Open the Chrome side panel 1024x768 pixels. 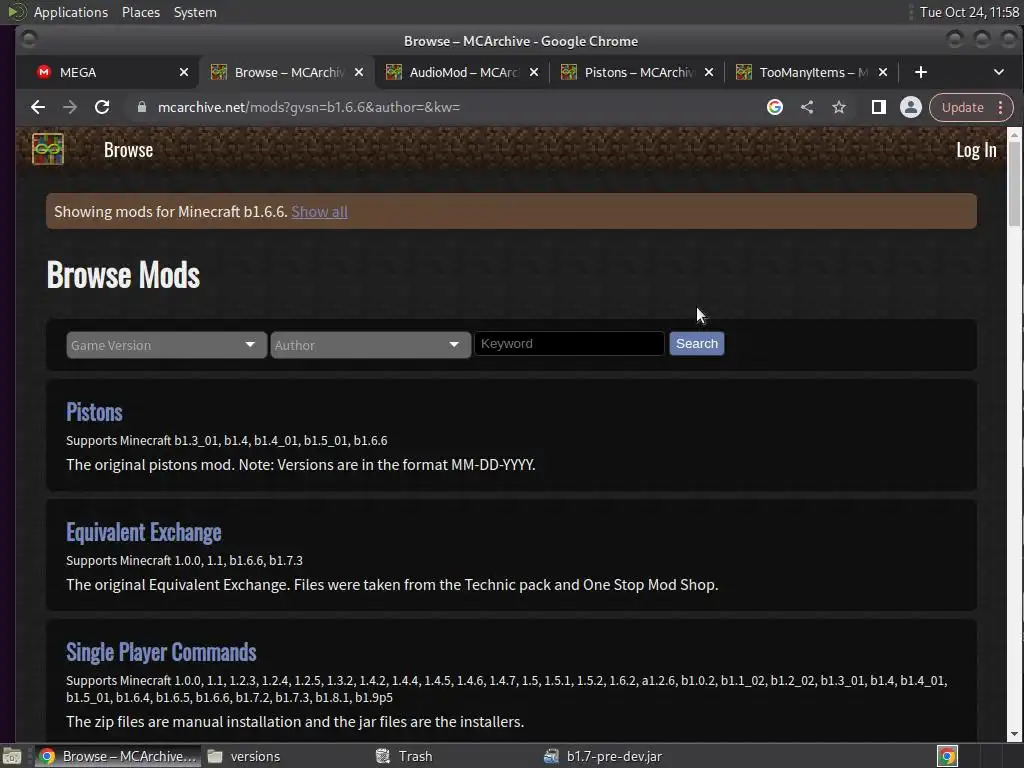tap(878, 107)
